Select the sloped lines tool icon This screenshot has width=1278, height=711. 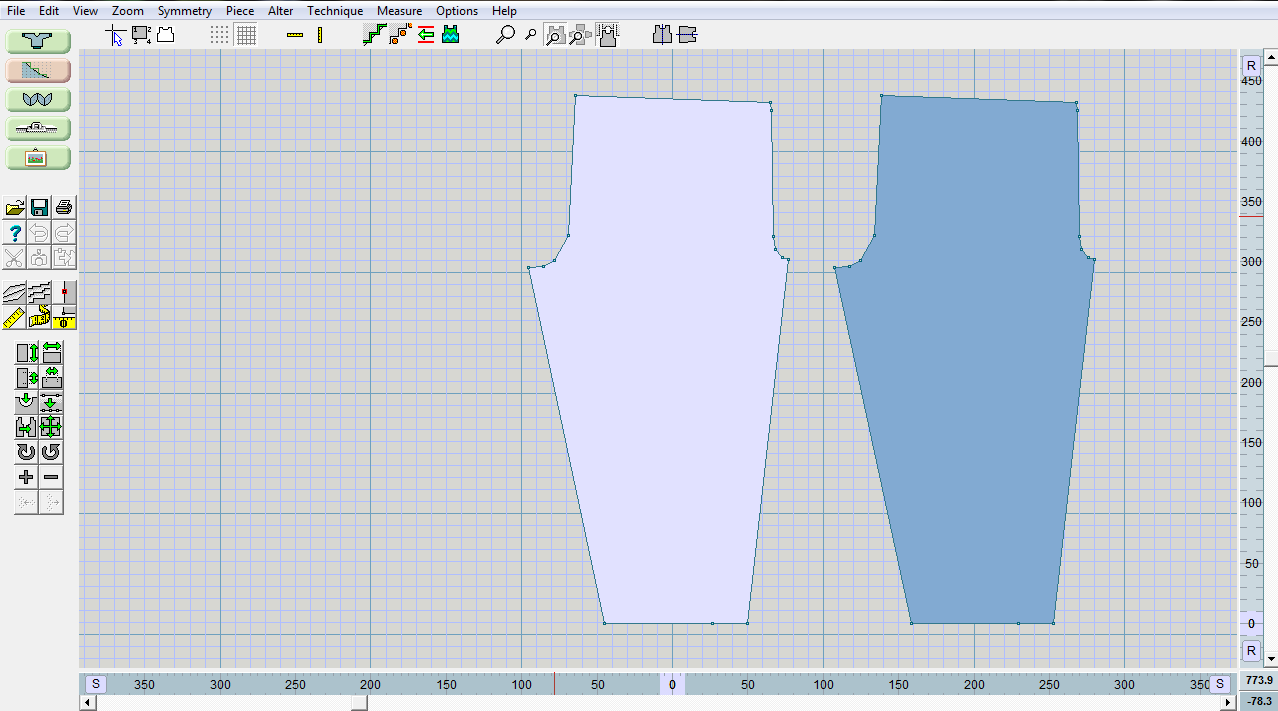click(x=15, y=292)
